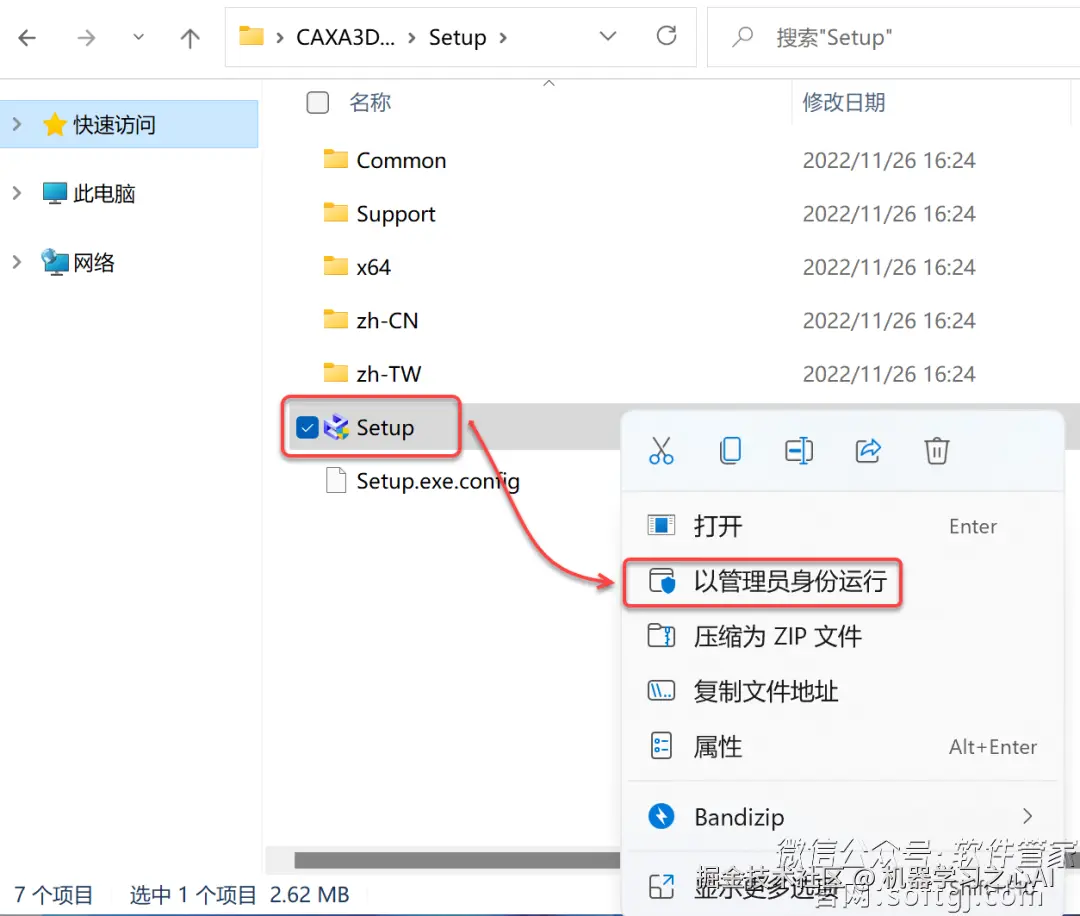
Task: Click the CAXA3D... breadcrumb segment
Action: [345, 37]
